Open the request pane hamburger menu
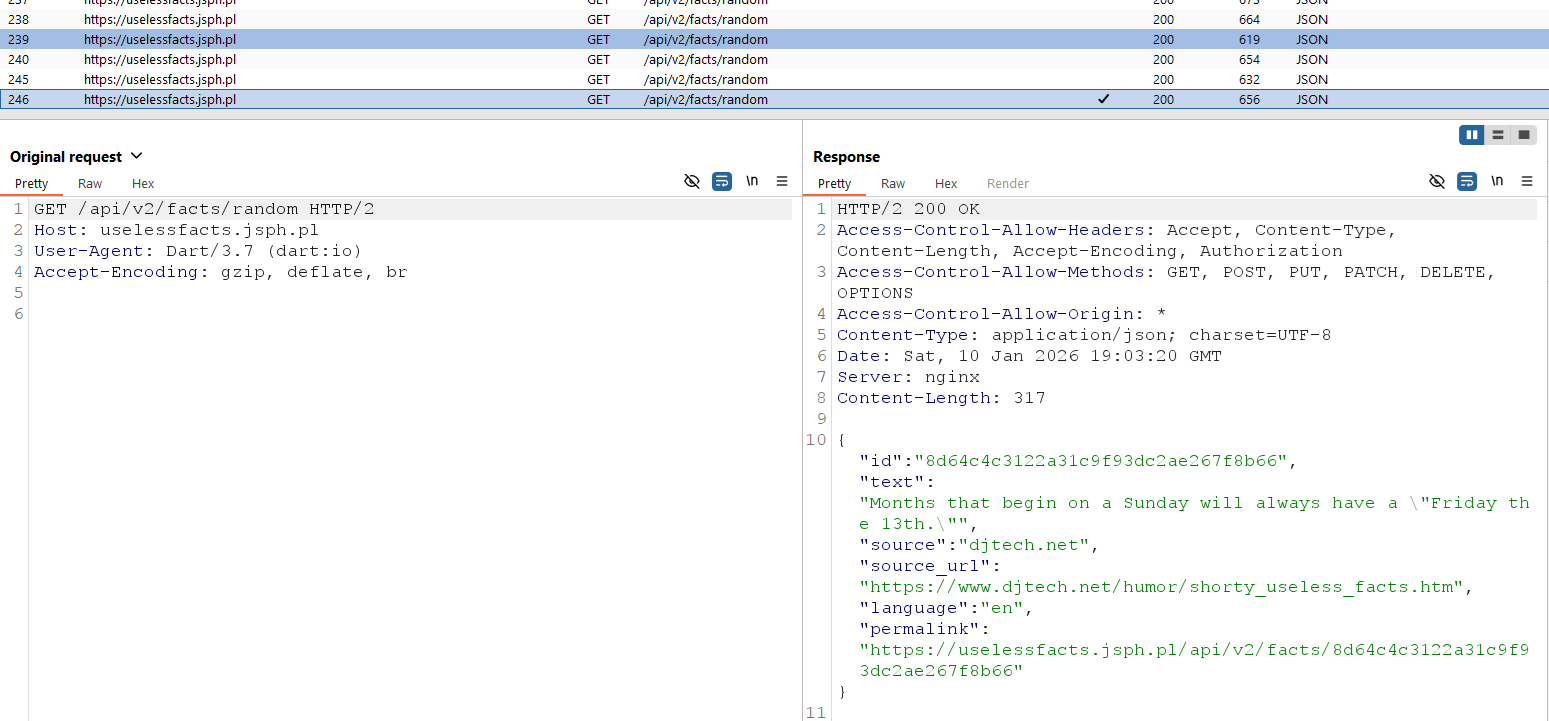The height and width of the screenshot is (721, 1549). pos(782,181)
